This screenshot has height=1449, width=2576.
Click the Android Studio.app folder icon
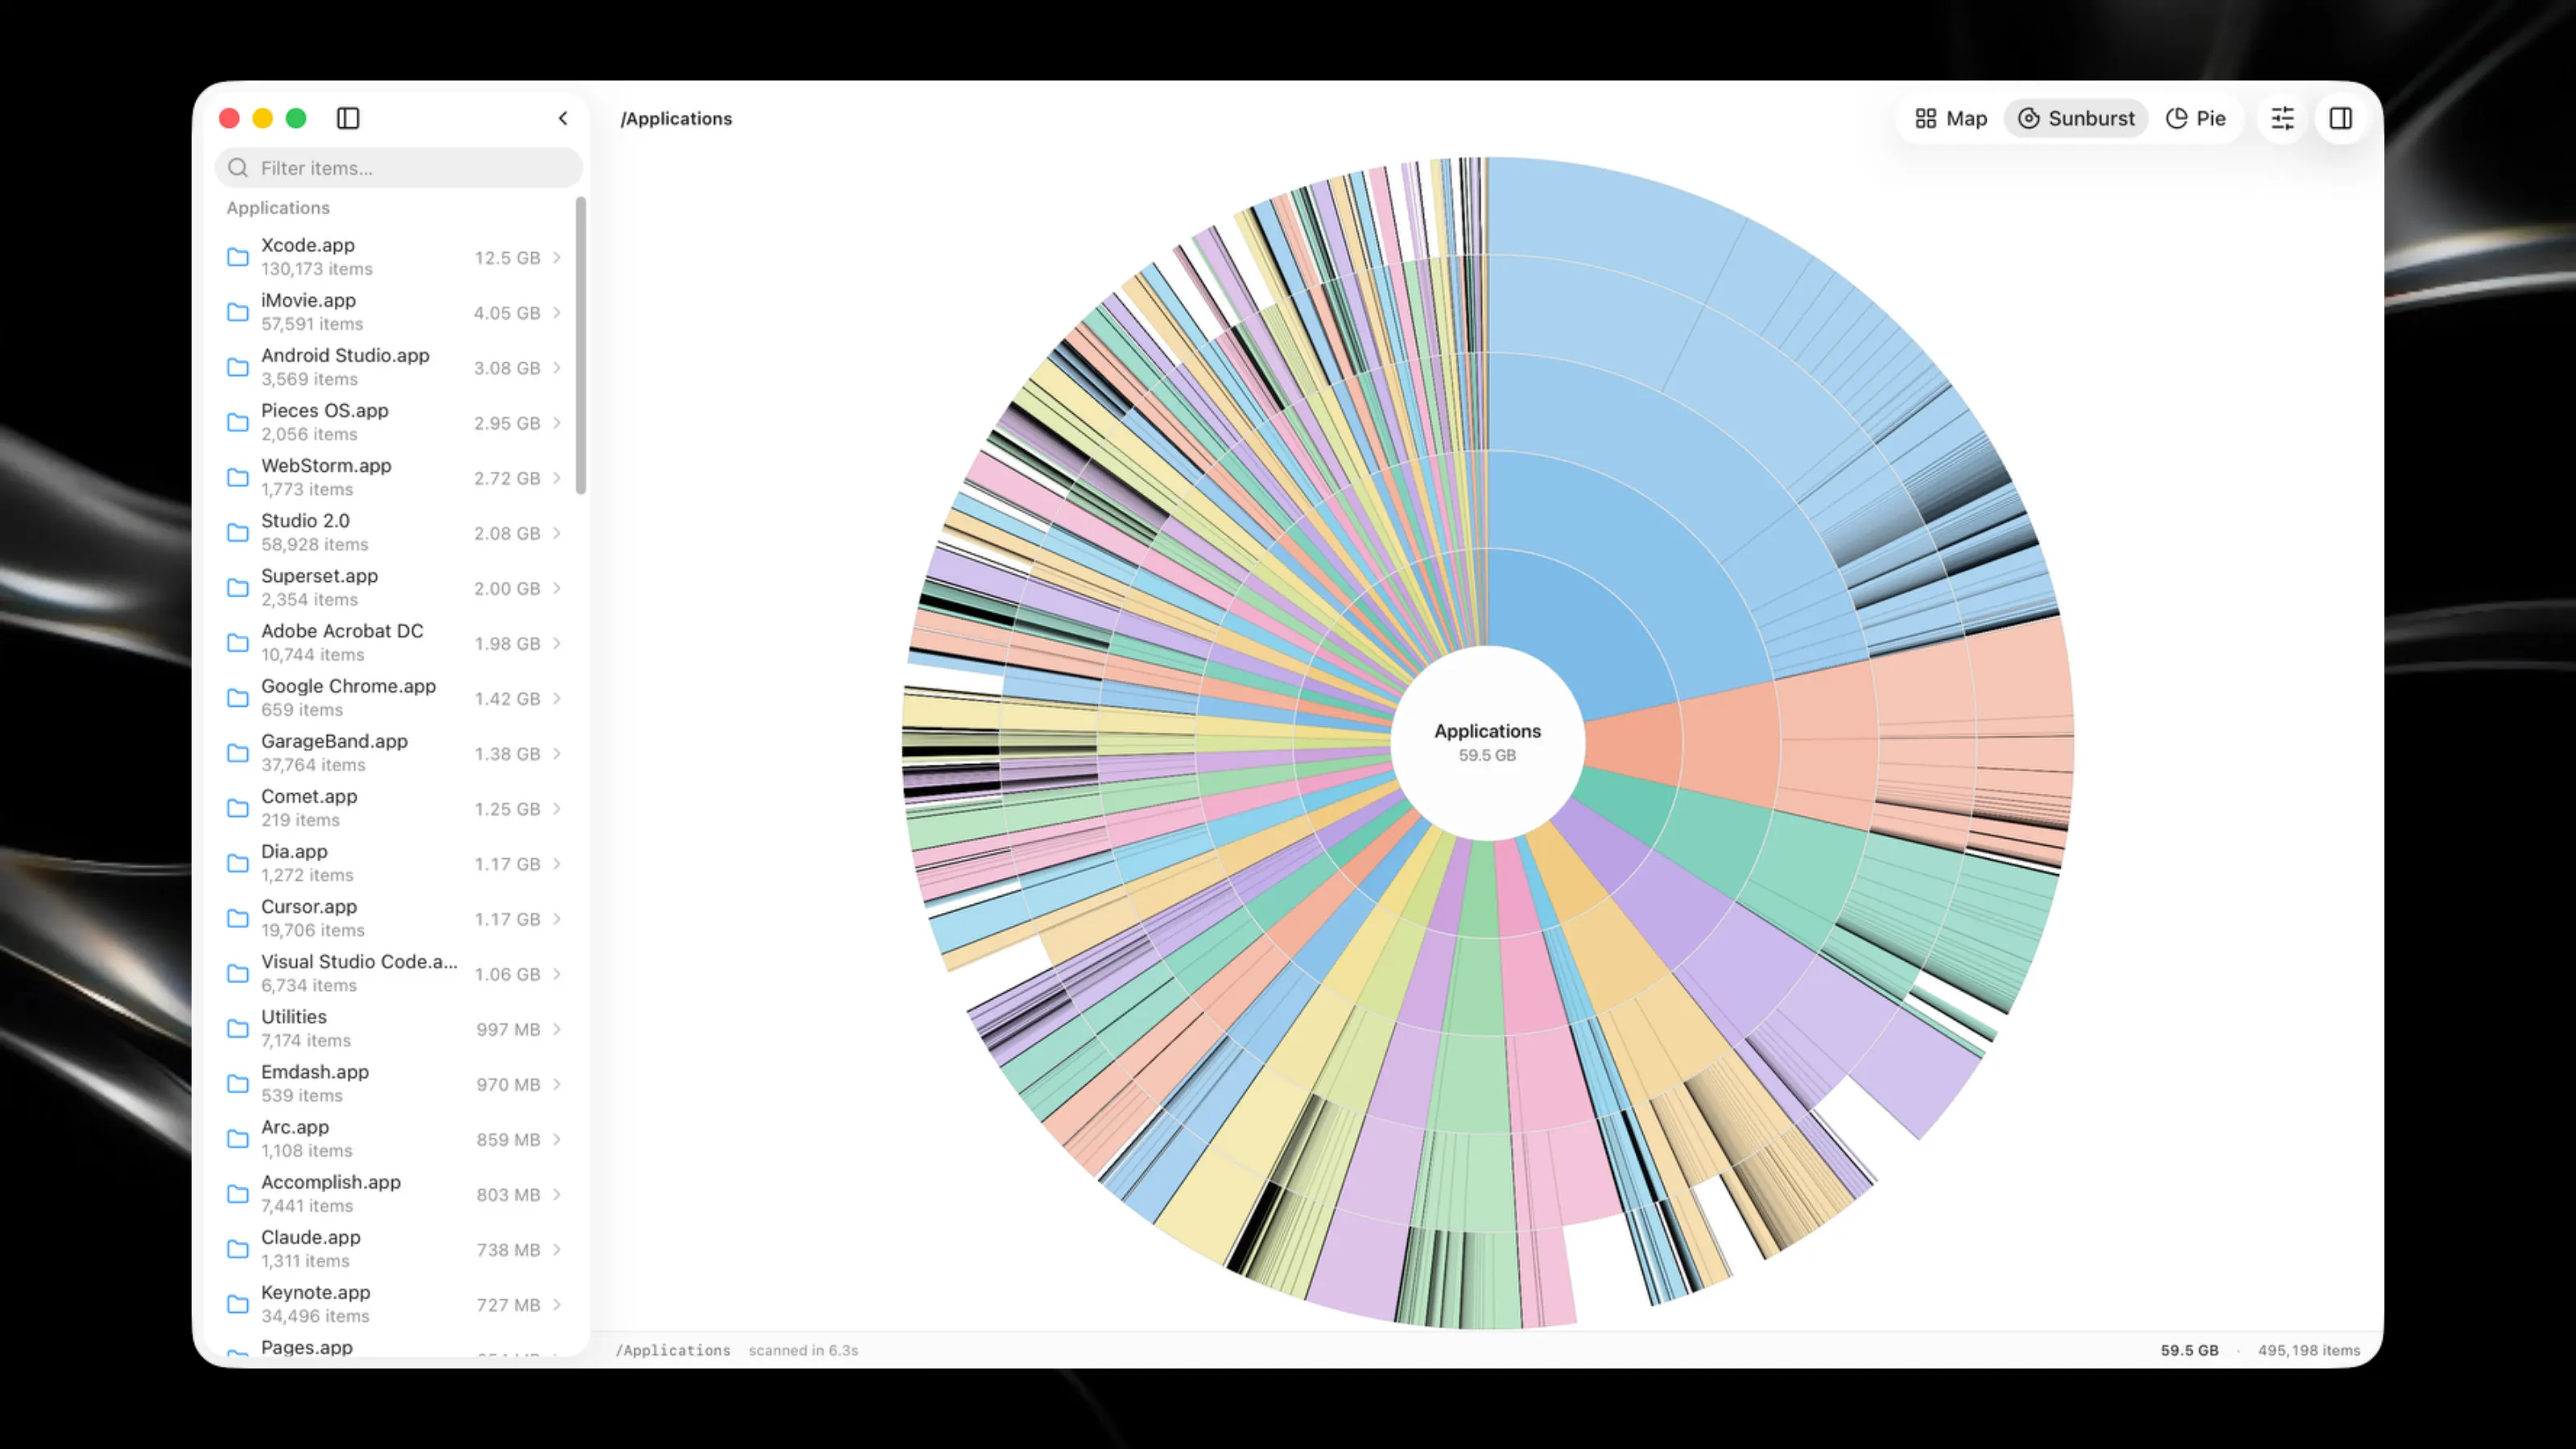tap(238, 367)
